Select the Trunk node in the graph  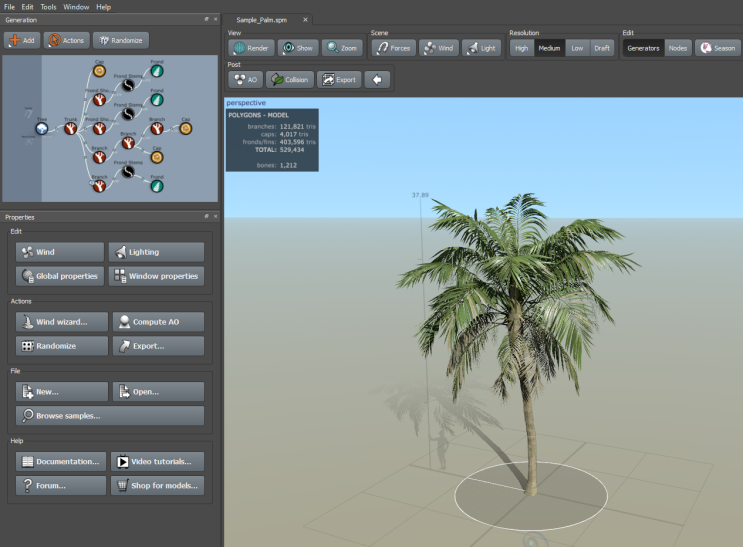pyautogui.click(x=71, y=128)
